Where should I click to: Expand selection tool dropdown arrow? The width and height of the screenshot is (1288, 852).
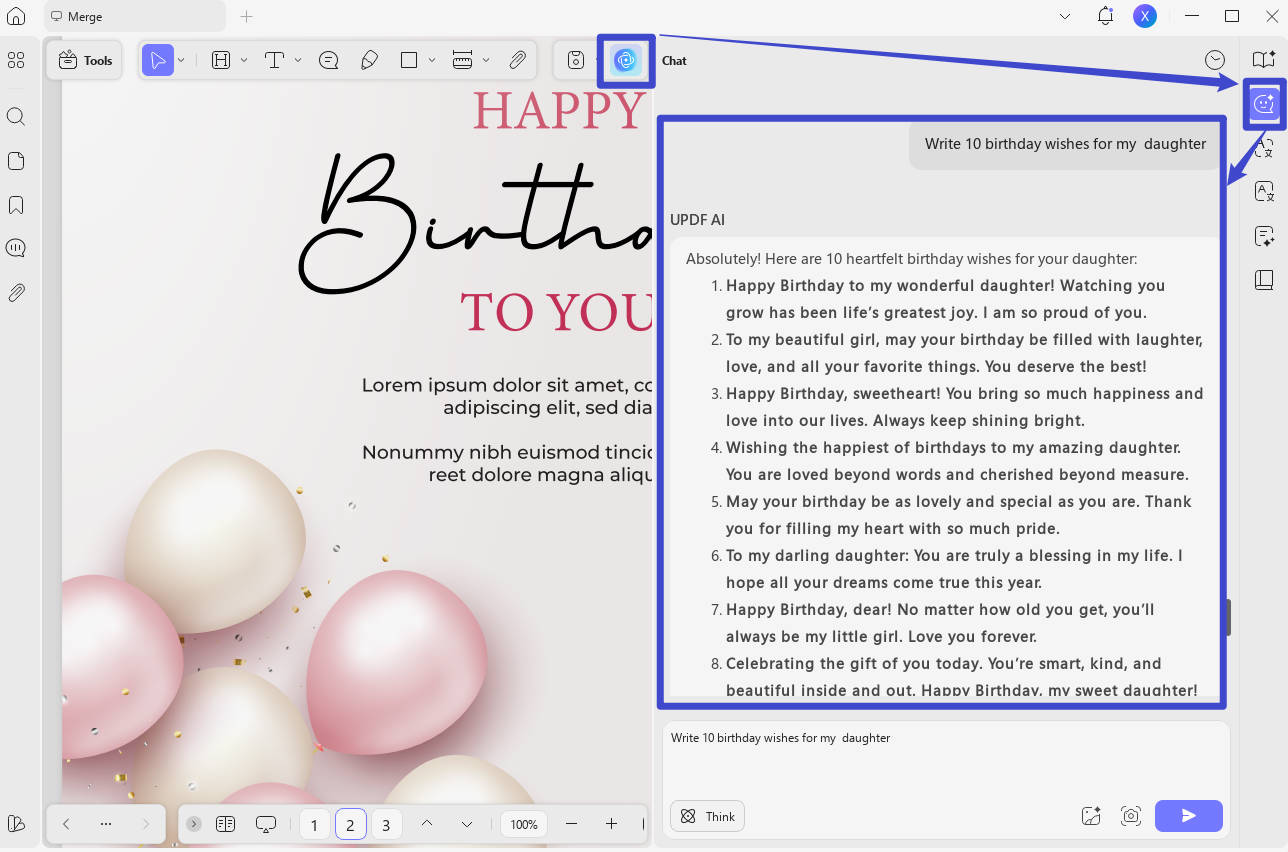pos(181,60)
